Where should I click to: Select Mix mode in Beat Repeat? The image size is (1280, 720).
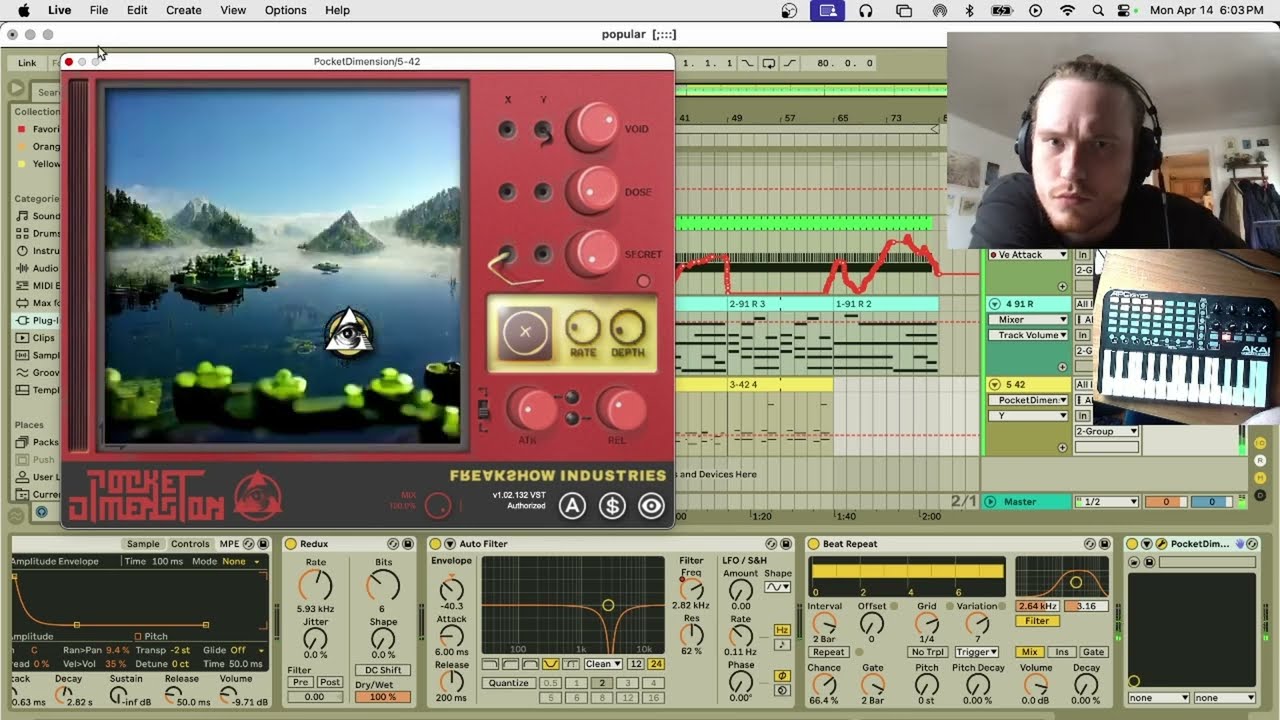[1030, 652]
